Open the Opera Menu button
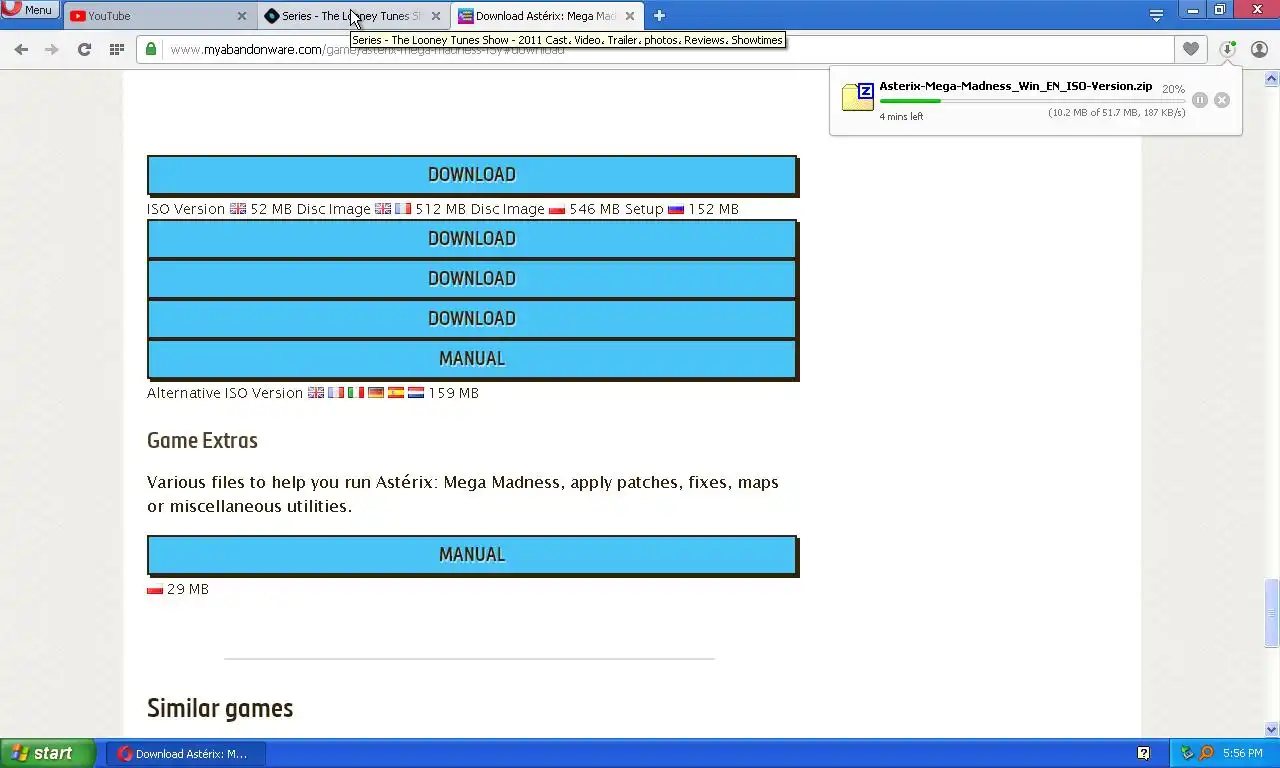Image resolution: width=1280 pixels, height=768 pixels. click(x=30, y=10)
